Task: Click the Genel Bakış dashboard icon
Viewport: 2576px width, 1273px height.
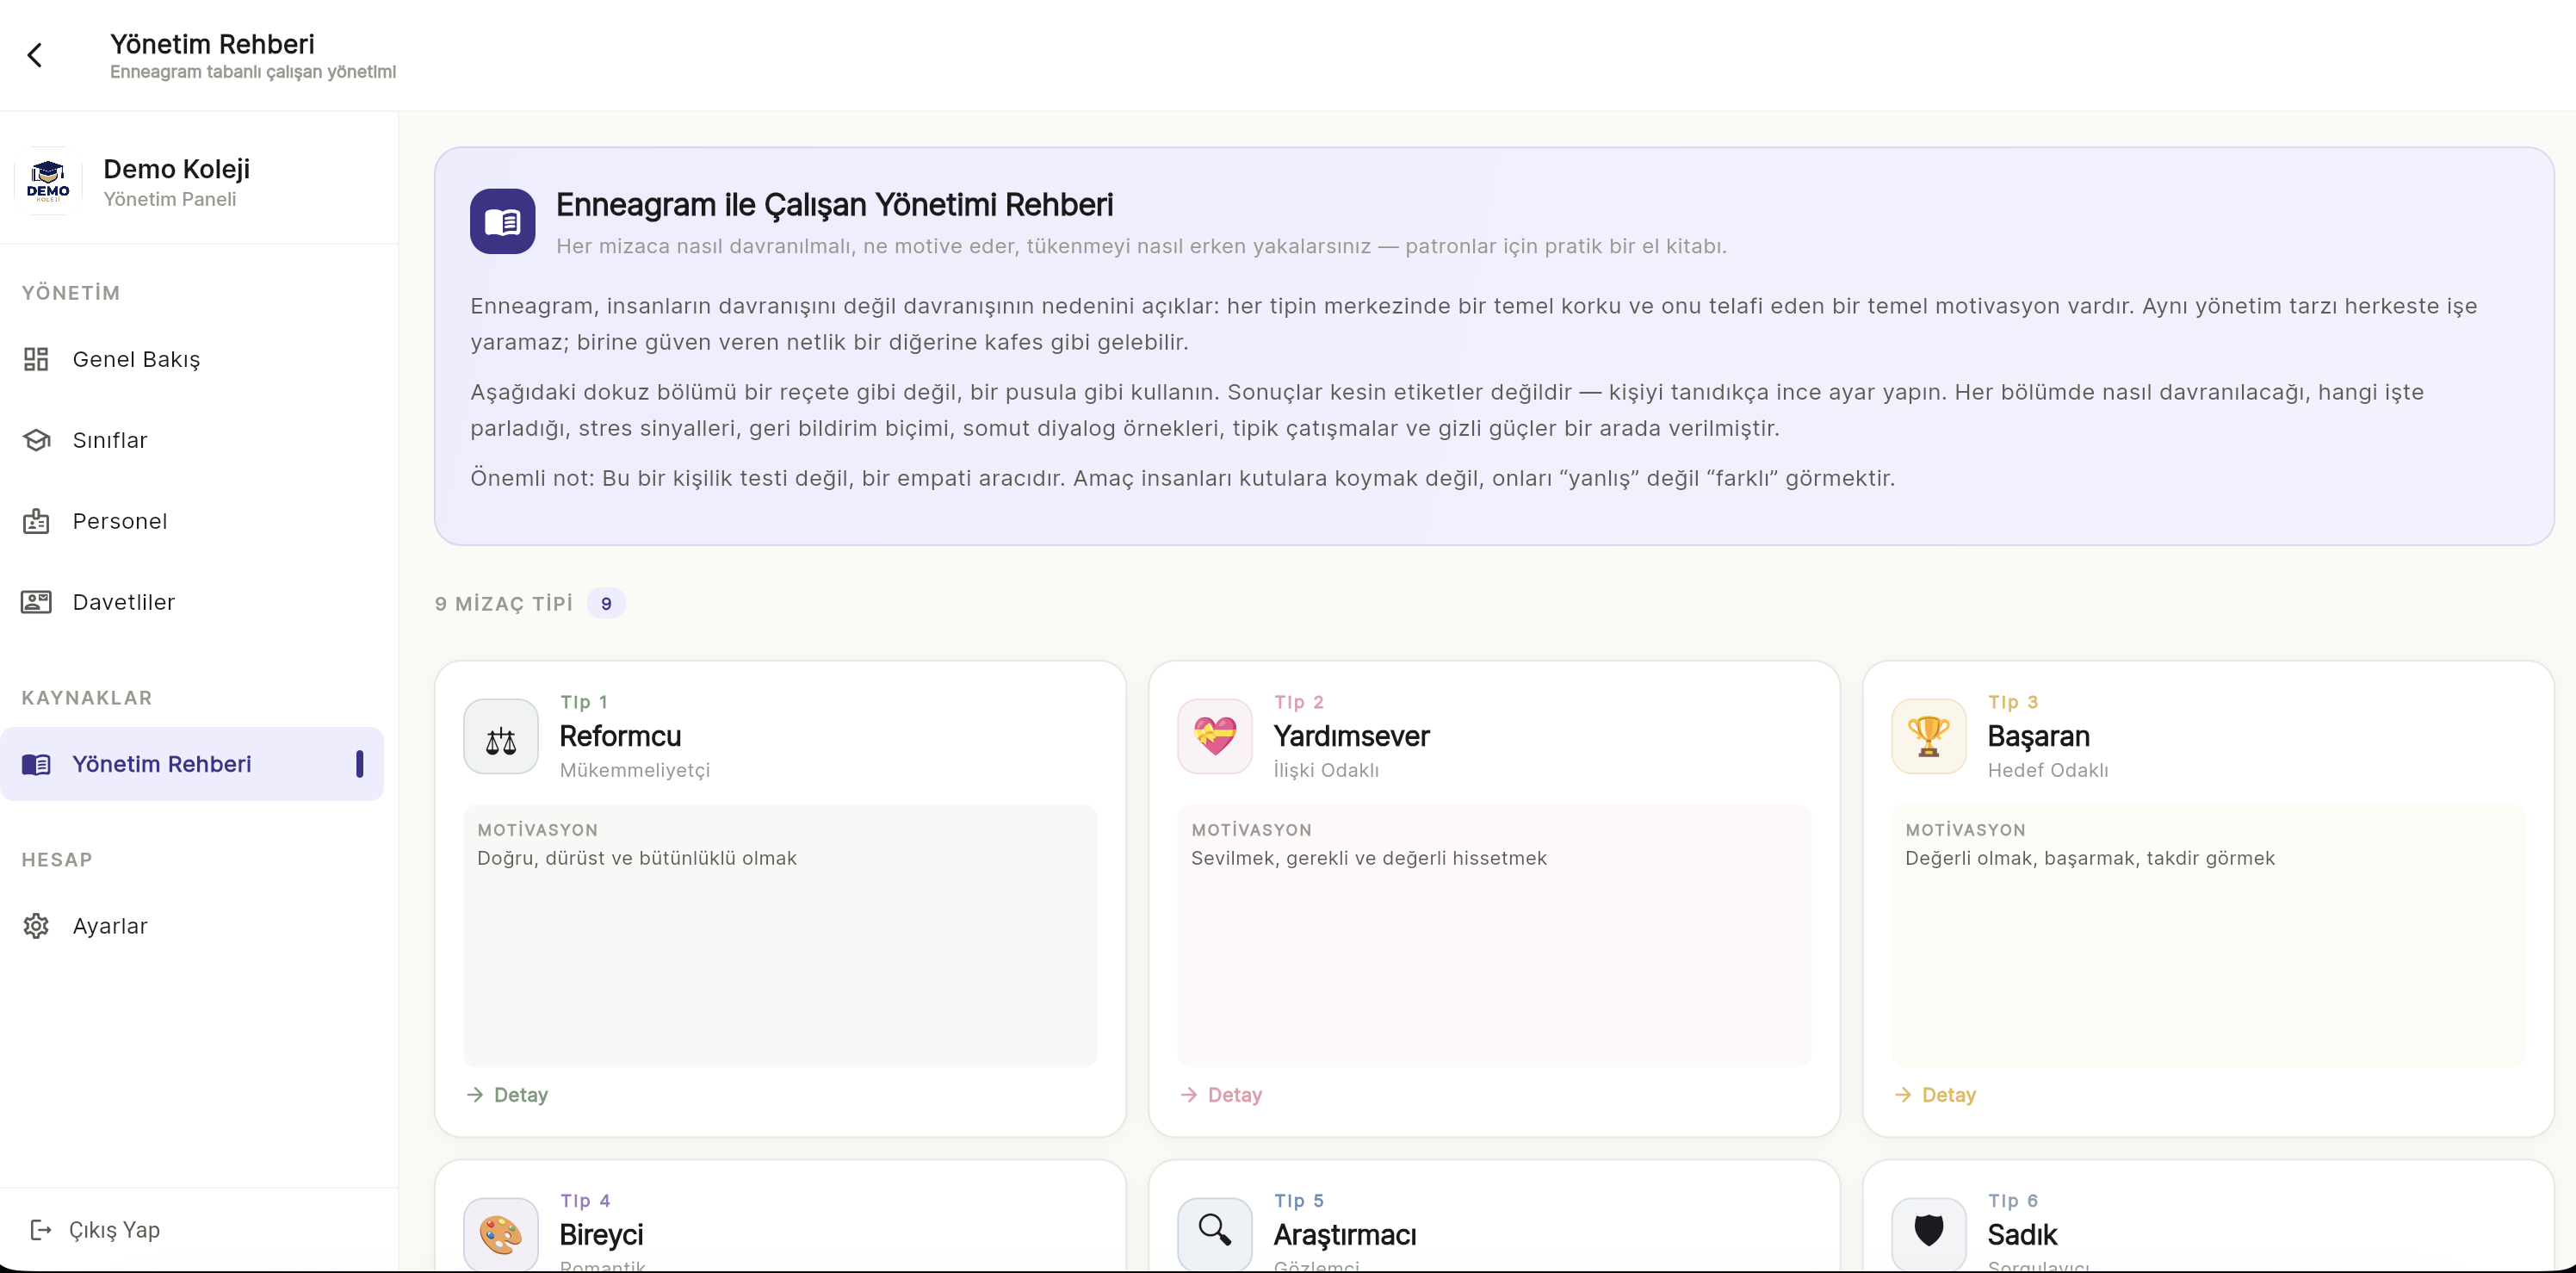Action: pyautogui.click(x=36, y=359)
